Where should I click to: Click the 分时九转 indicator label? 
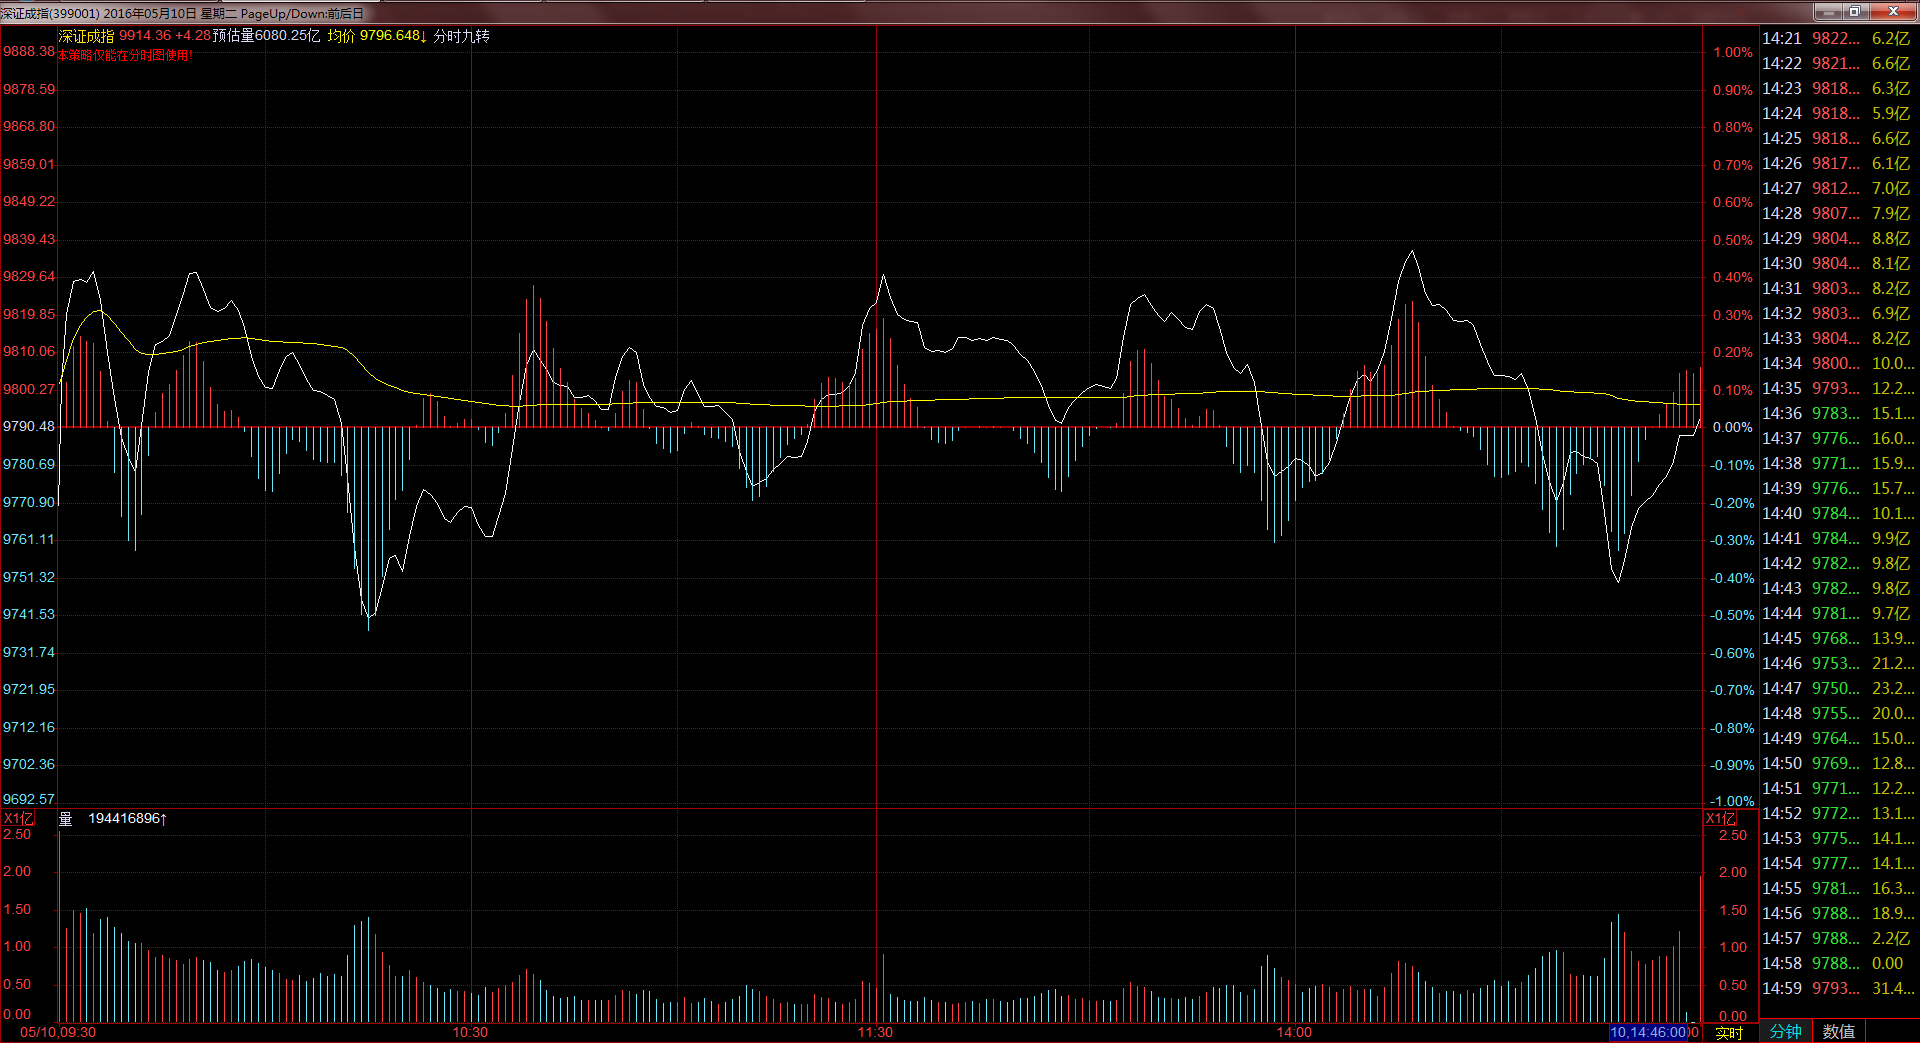coord(461,36)
